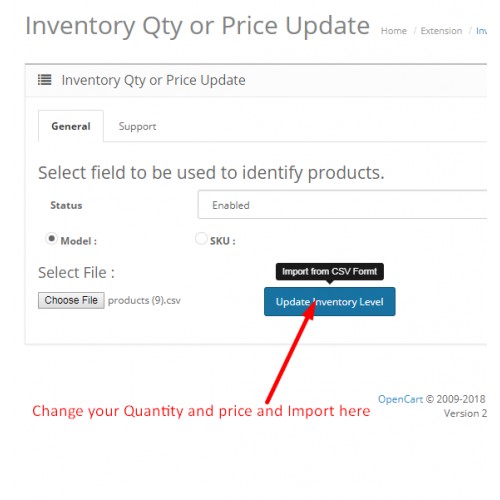The width and height of the screenshot is (500, 500).
Task: Click the large page title heading
Action: pos(198,26)
